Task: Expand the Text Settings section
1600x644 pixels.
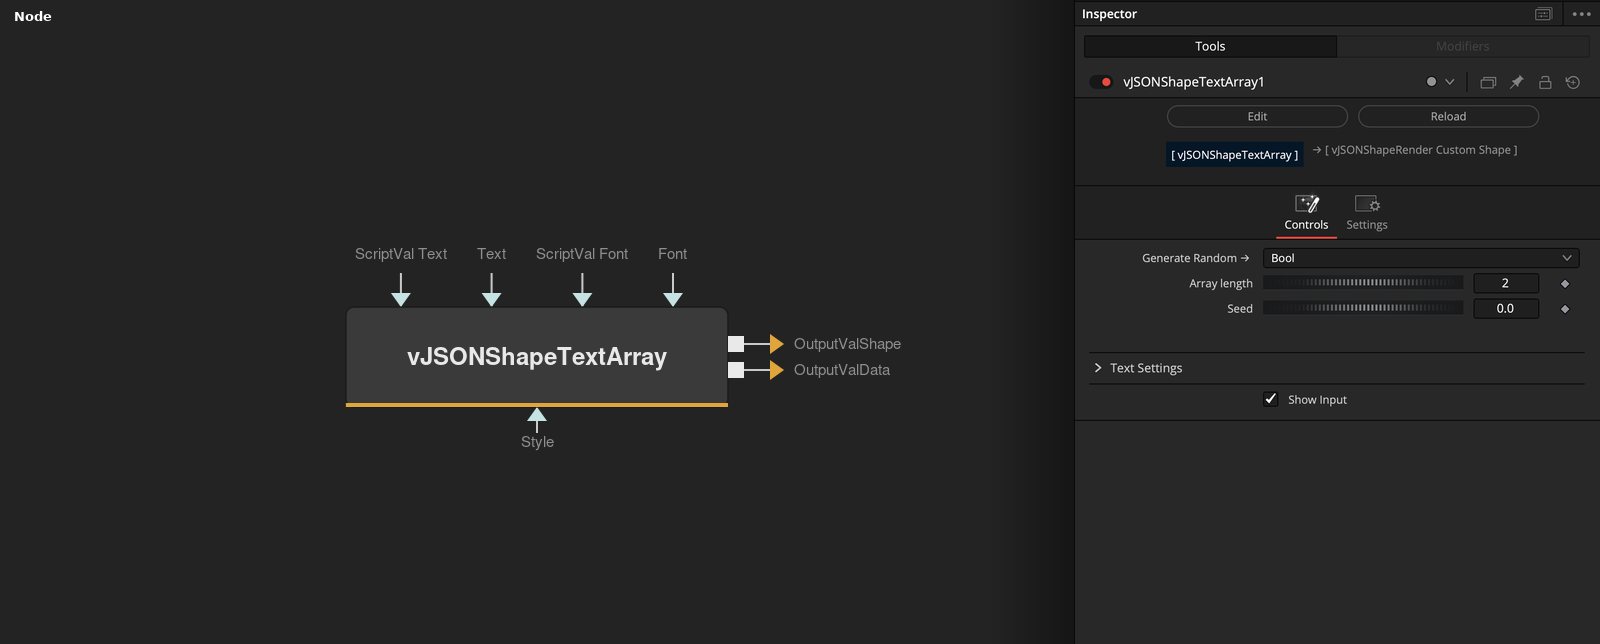Action: click(1098, 368)
